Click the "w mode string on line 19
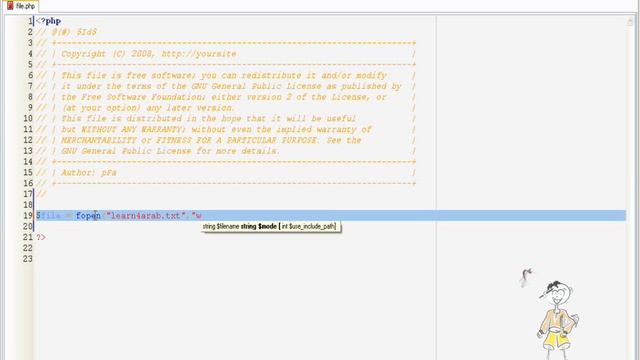 tap(197, 216)
